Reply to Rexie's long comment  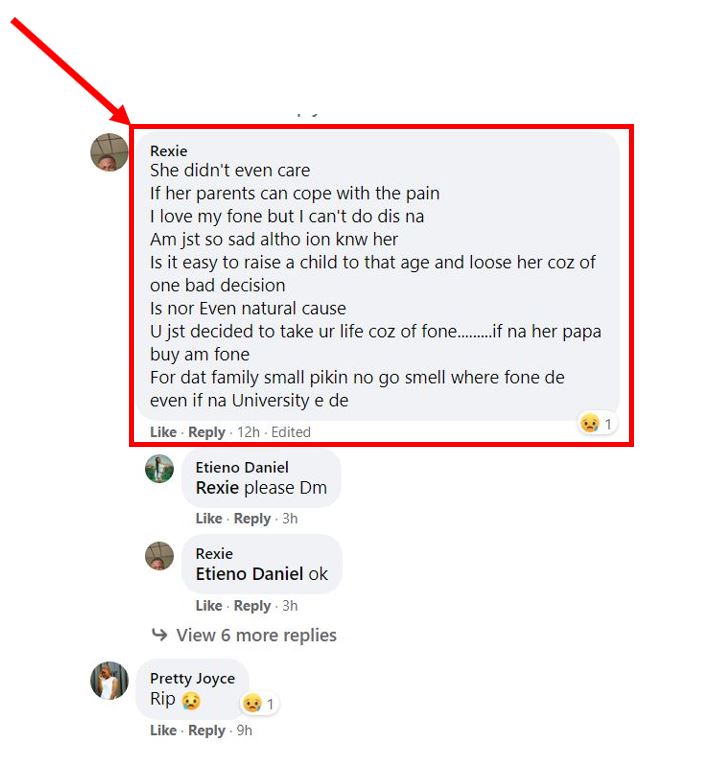207,432
